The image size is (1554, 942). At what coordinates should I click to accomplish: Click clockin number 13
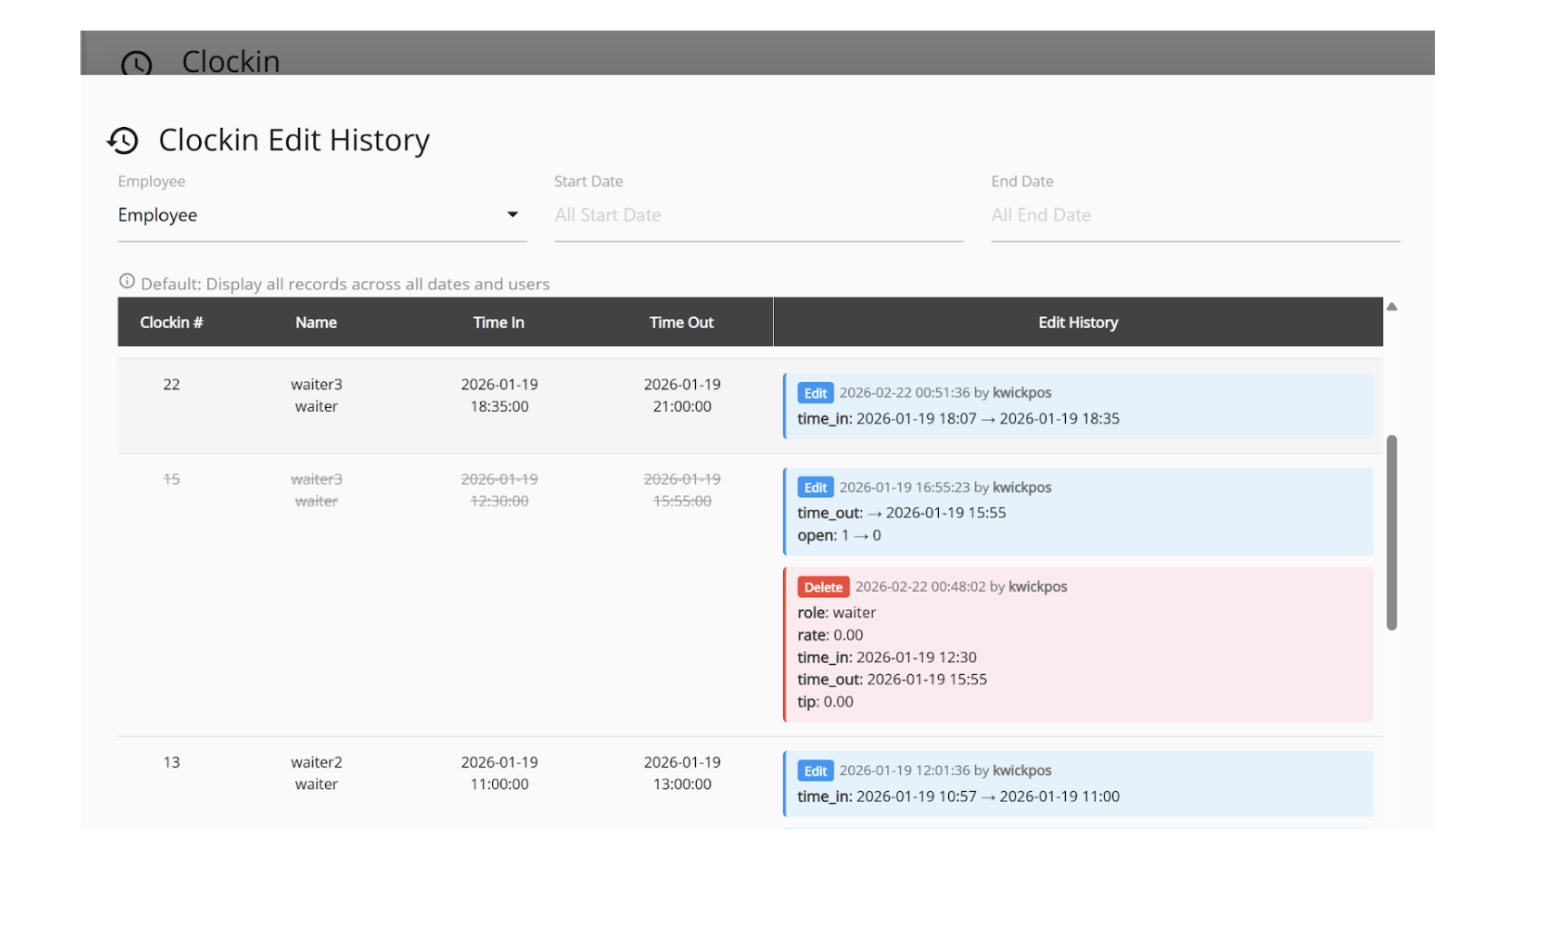tap(172, 762)
